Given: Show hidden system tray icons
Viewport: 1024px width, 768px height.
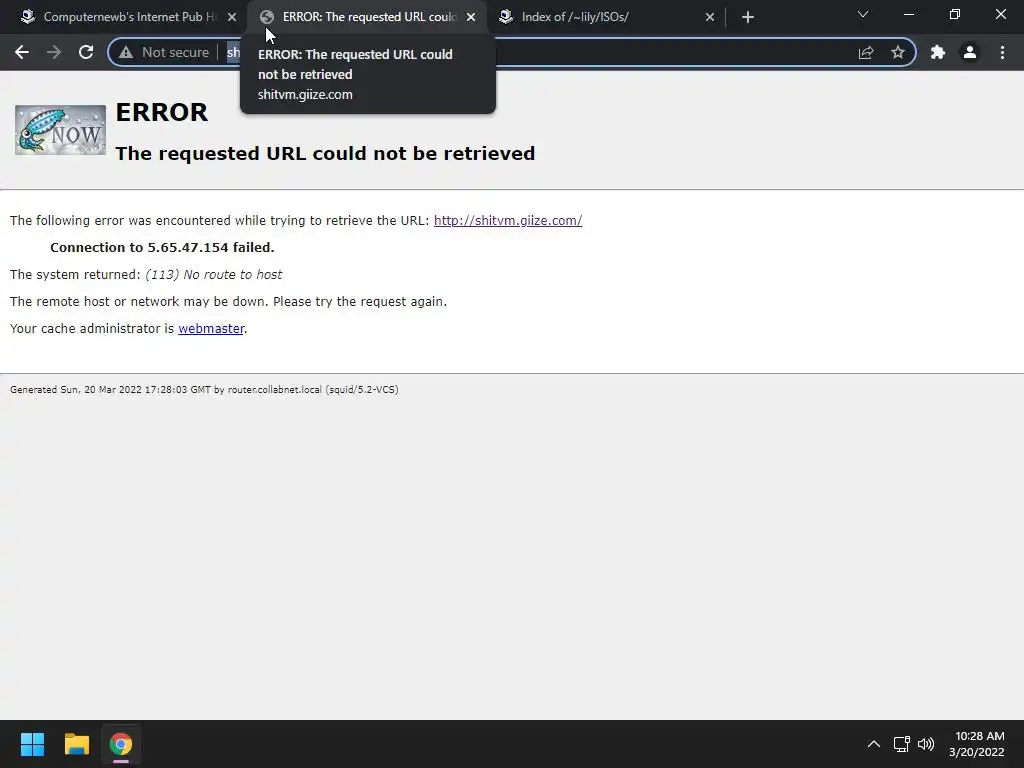Looking at the screenshot, I should (x=873, y=744).
